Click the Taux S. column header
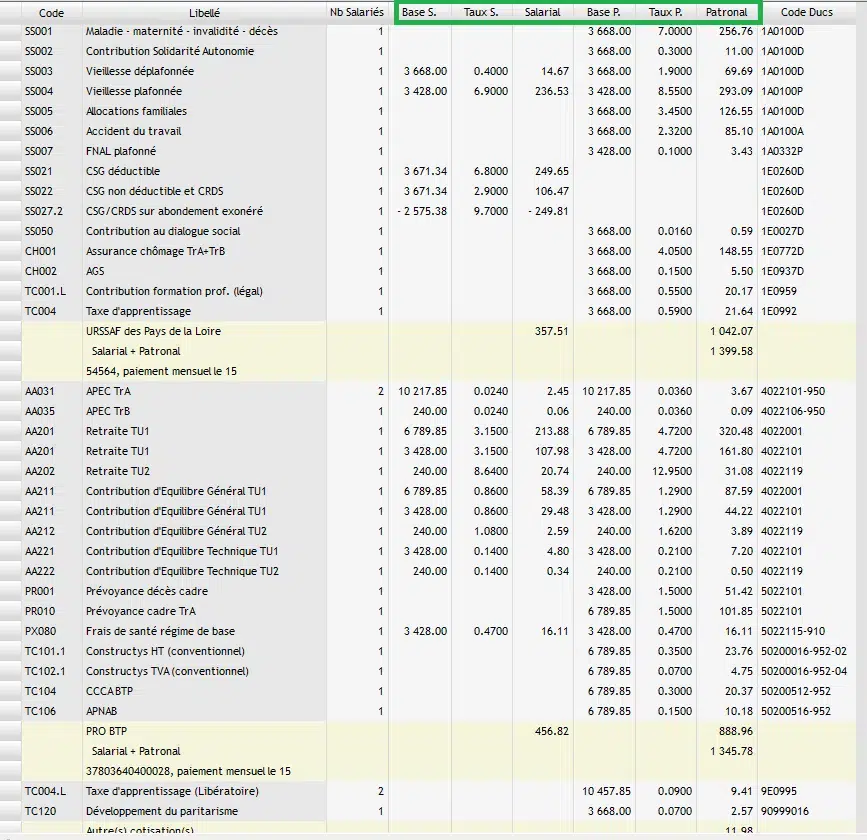The height and width of the screenshot is (840, 867). [482, 13]
